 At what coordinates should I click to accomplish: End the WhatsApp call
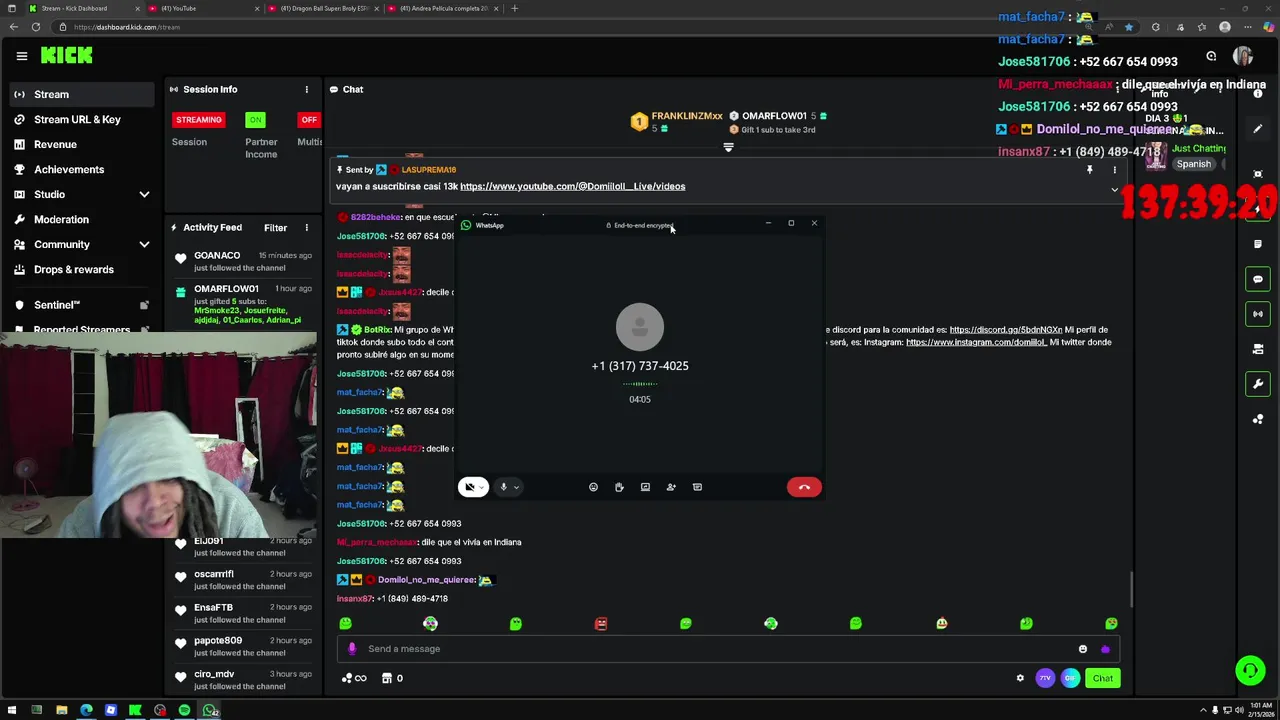[x=804, y=487]
